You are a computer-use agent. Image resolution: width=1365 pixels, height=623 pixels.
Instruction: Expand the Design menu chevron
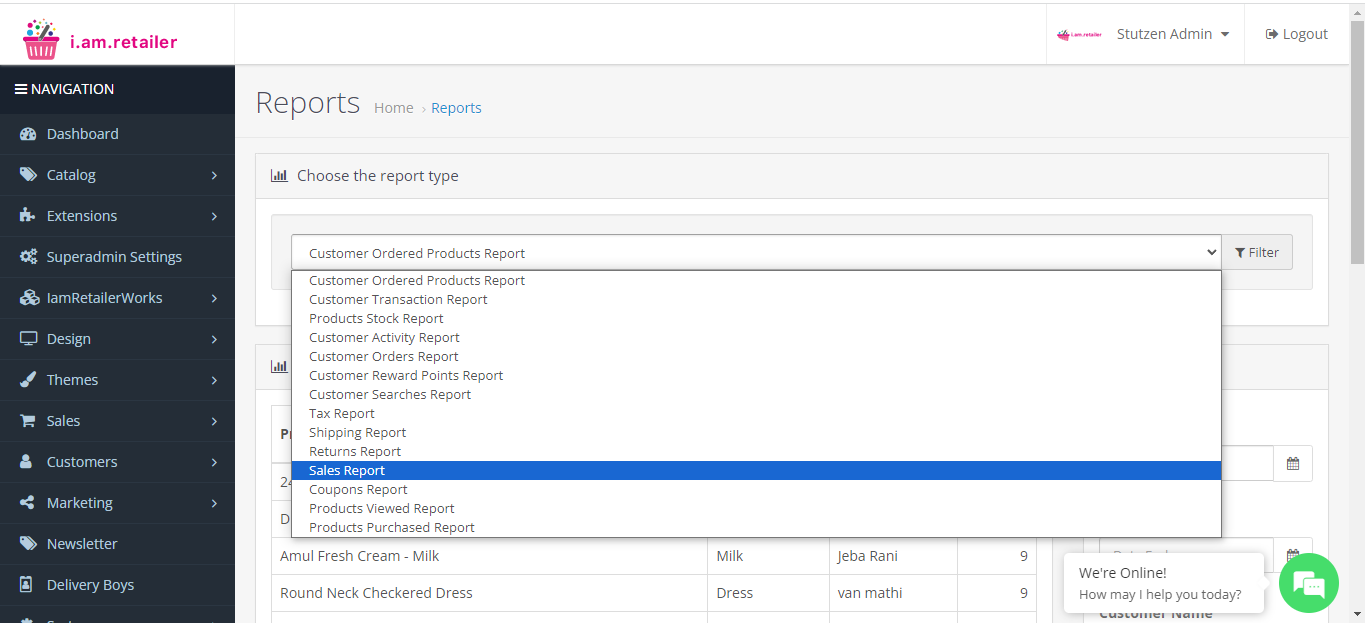(214, 339)
